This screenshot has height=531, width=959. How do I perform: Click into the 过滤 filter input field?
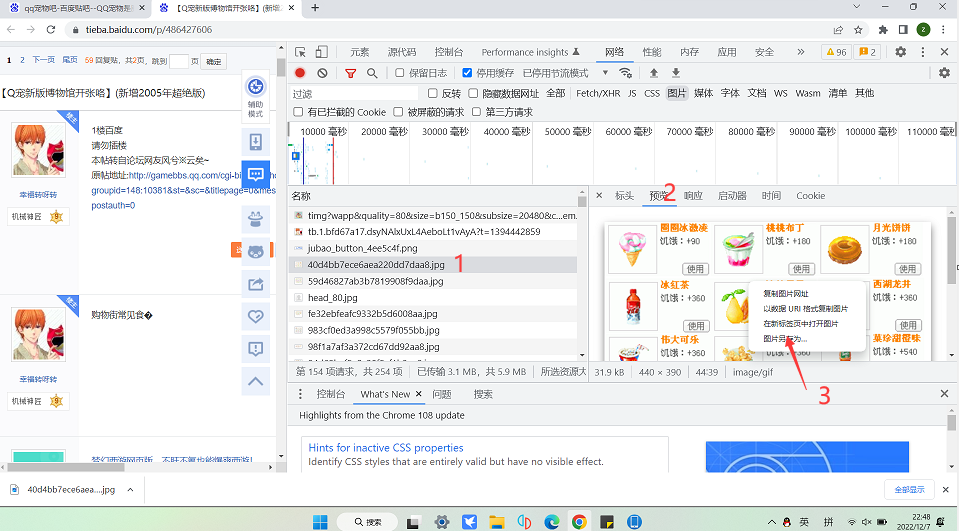354,94
